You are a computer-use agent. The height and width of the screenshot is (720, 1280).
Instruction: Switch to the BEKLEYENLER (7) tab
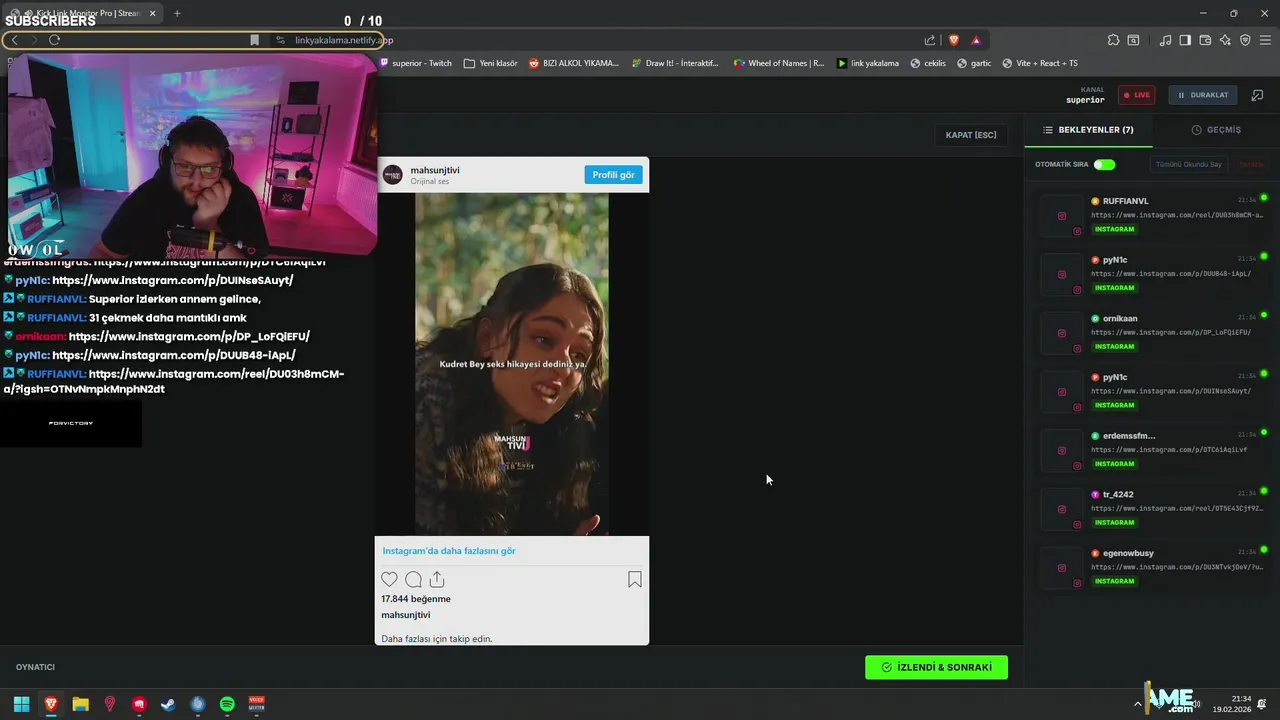point(1088,130)
